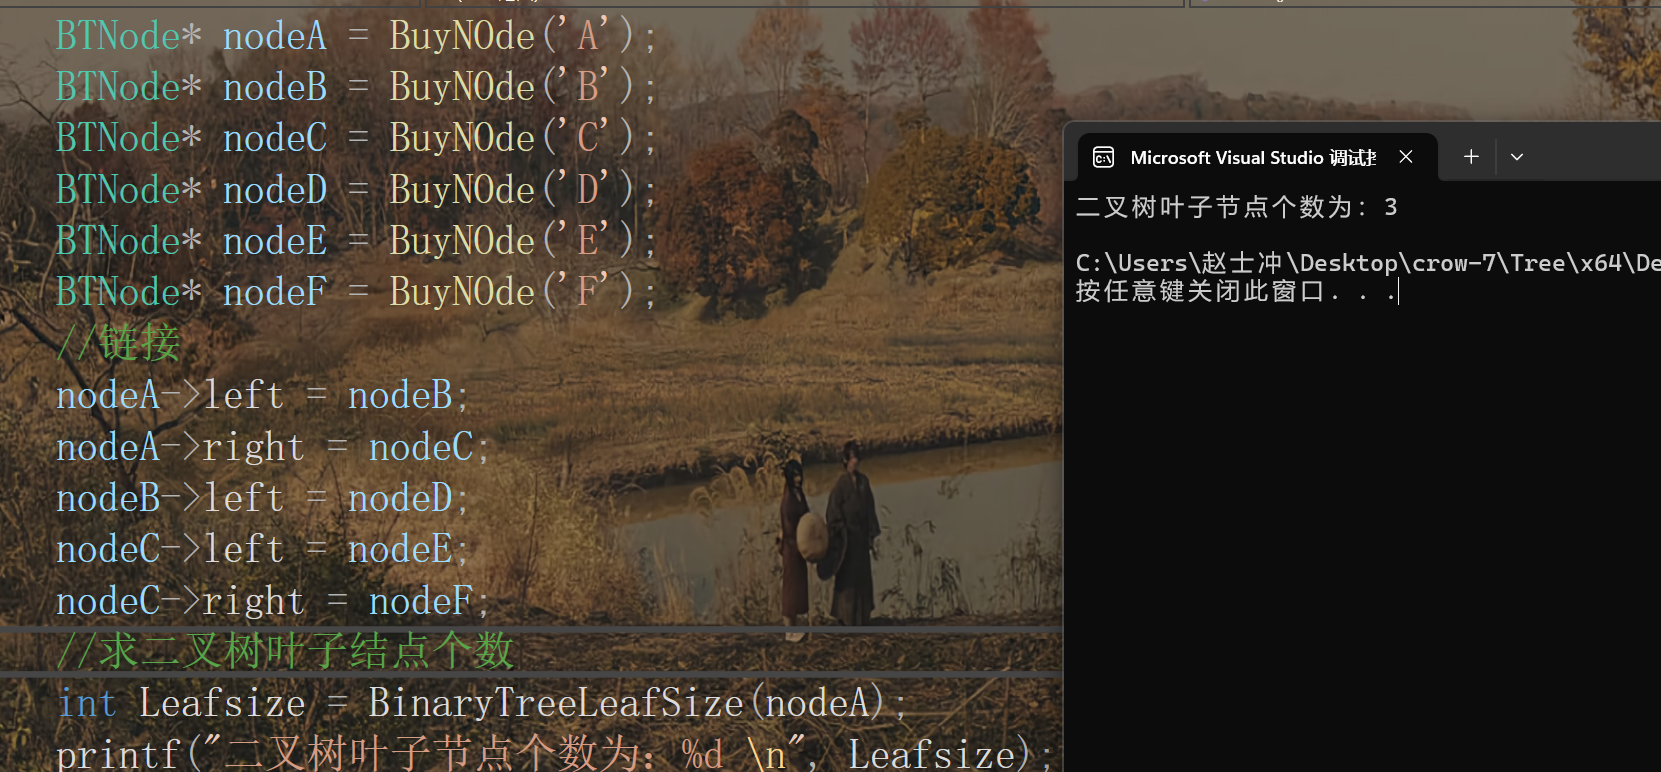1661x772 pixels.
Task: Click the //求二叉树叶子结点个数 comment
Action: (x=285, y=652)
